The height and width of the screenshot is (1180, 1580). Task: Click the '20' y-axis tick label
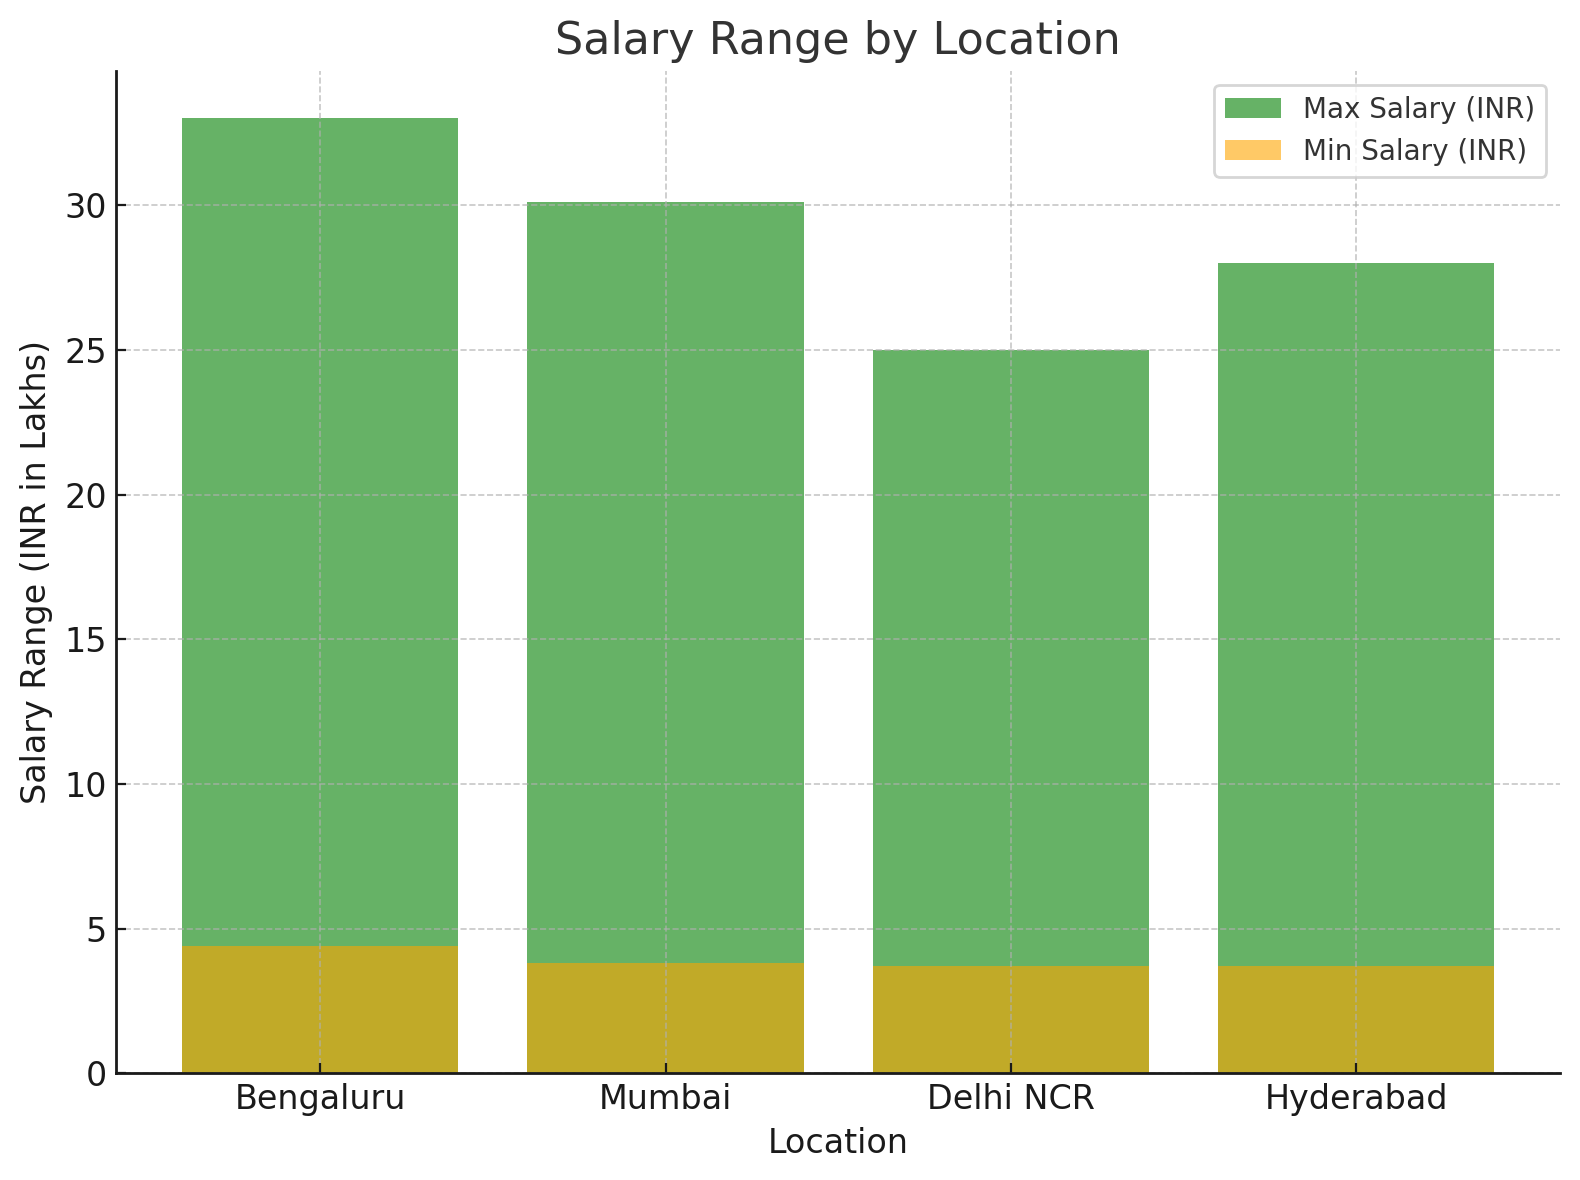coord(86,495)
